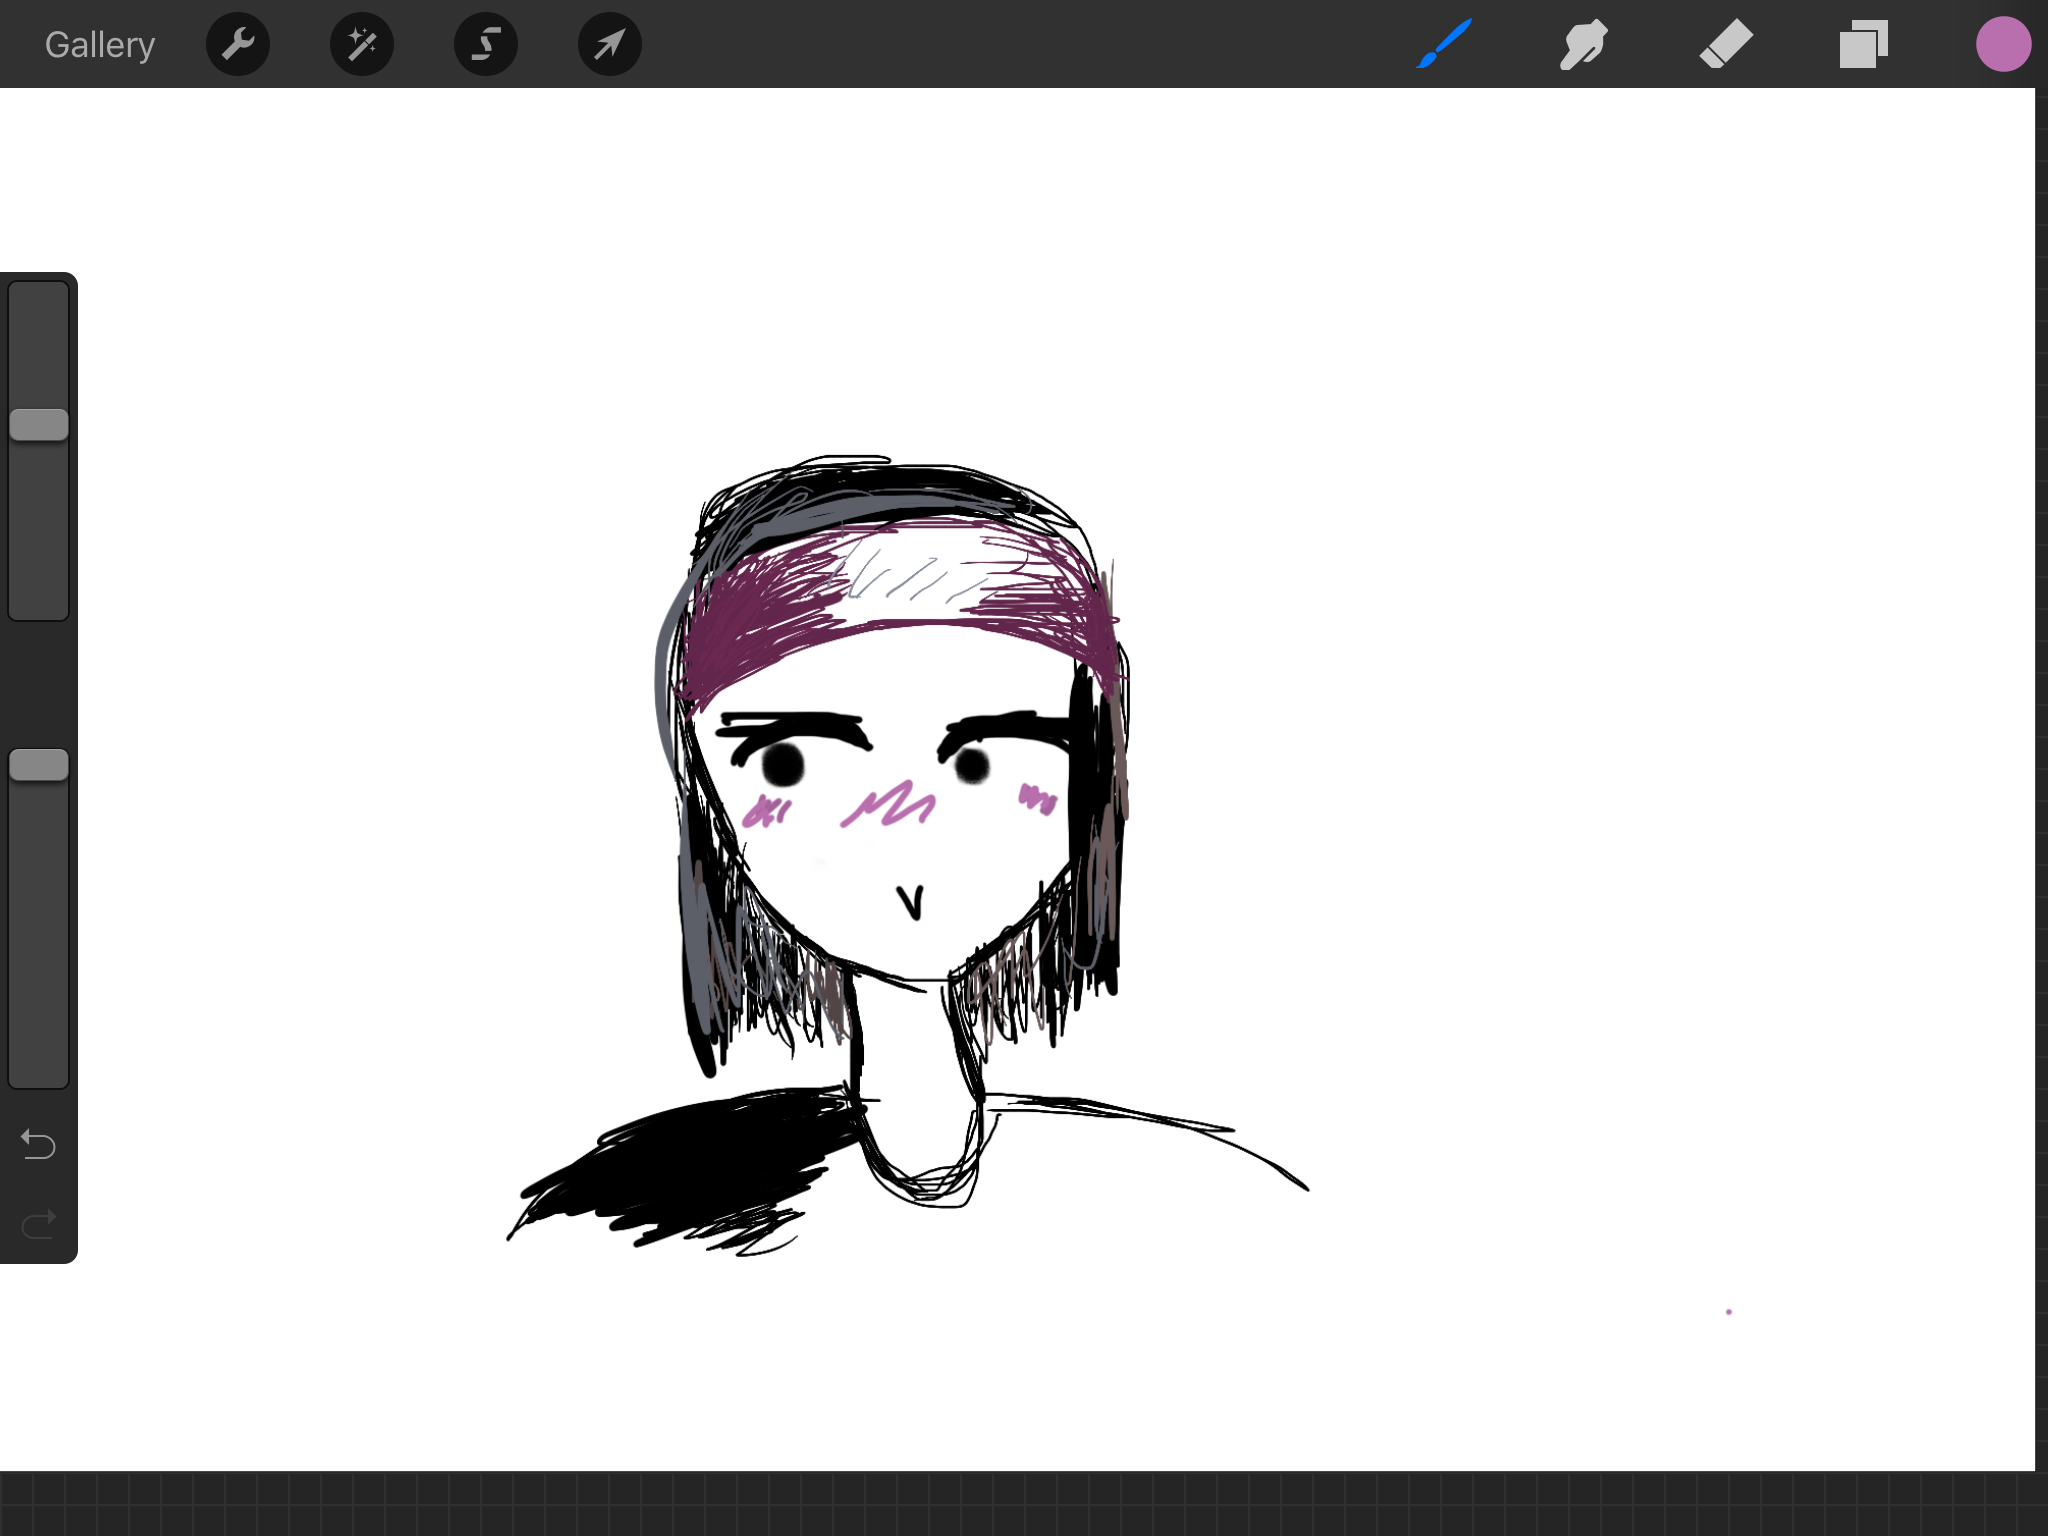Return to the Gallery
2048x1536 pixels.
[100, 45]
